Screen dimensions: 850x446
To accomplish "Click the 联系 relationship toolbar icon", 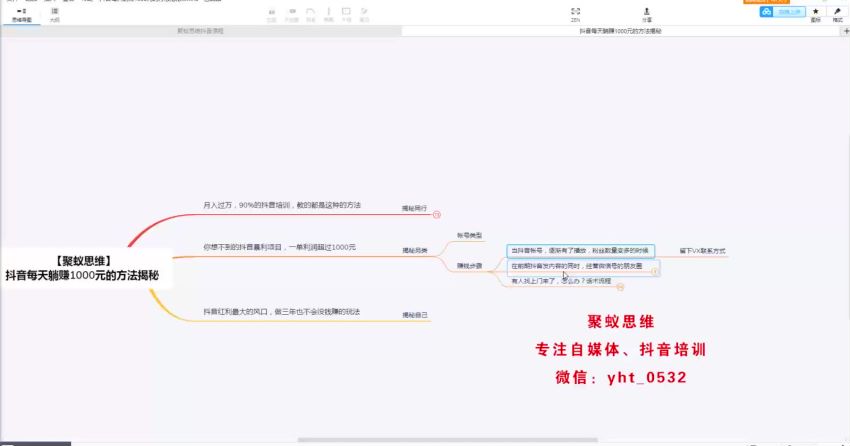I will (311, 15).
